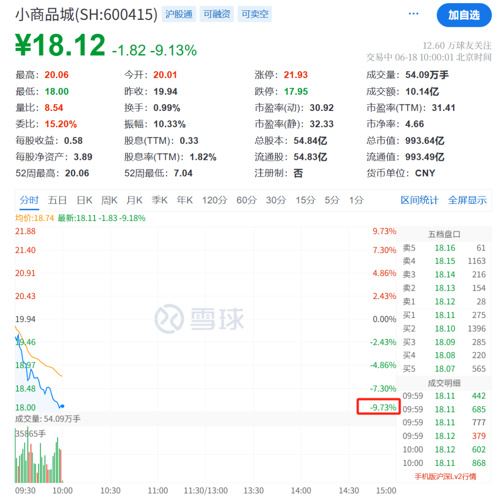Select the 30分 chart tab
This screenshot has width=500, height=502.
tap(276, 200)
